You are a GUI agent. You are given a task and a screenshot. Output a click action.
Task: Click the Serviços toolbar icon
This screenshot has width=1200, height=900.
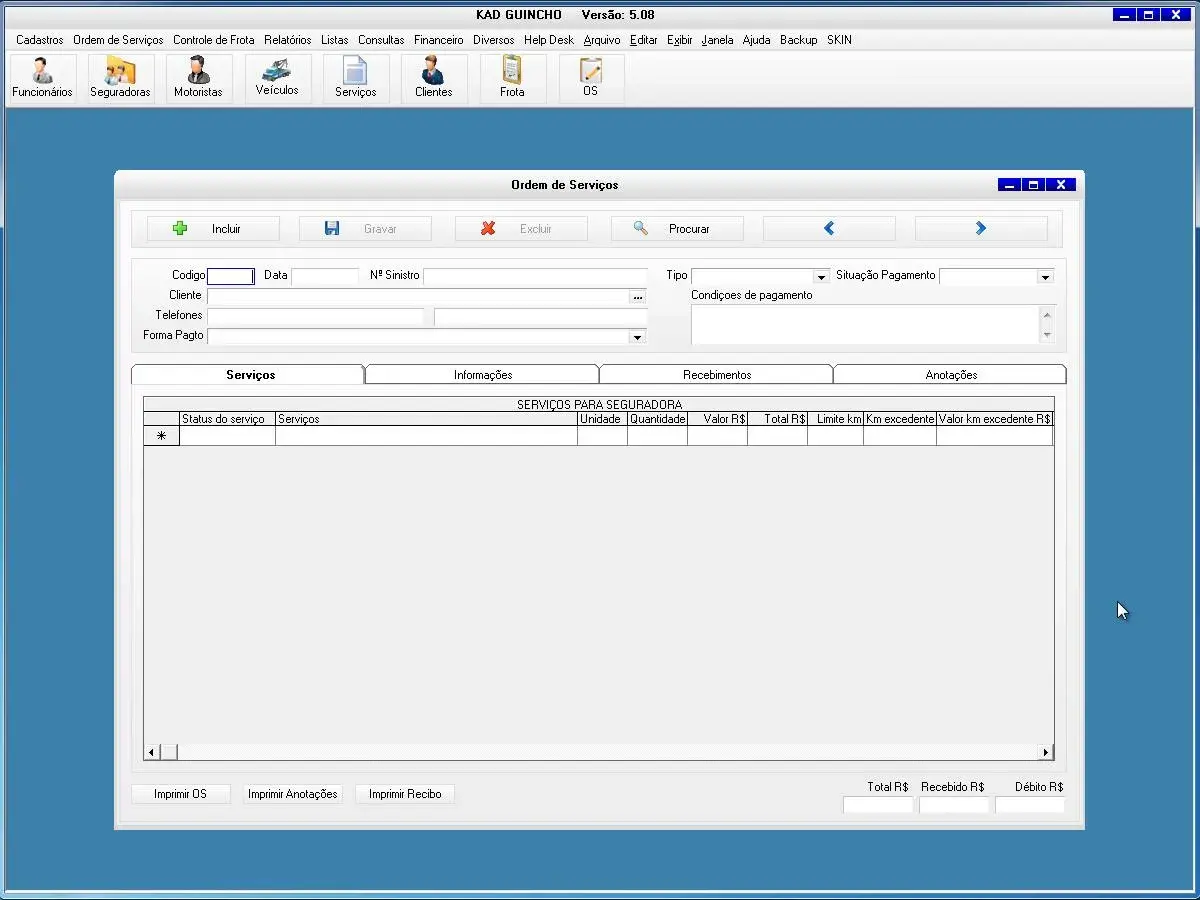click(356, 78)
